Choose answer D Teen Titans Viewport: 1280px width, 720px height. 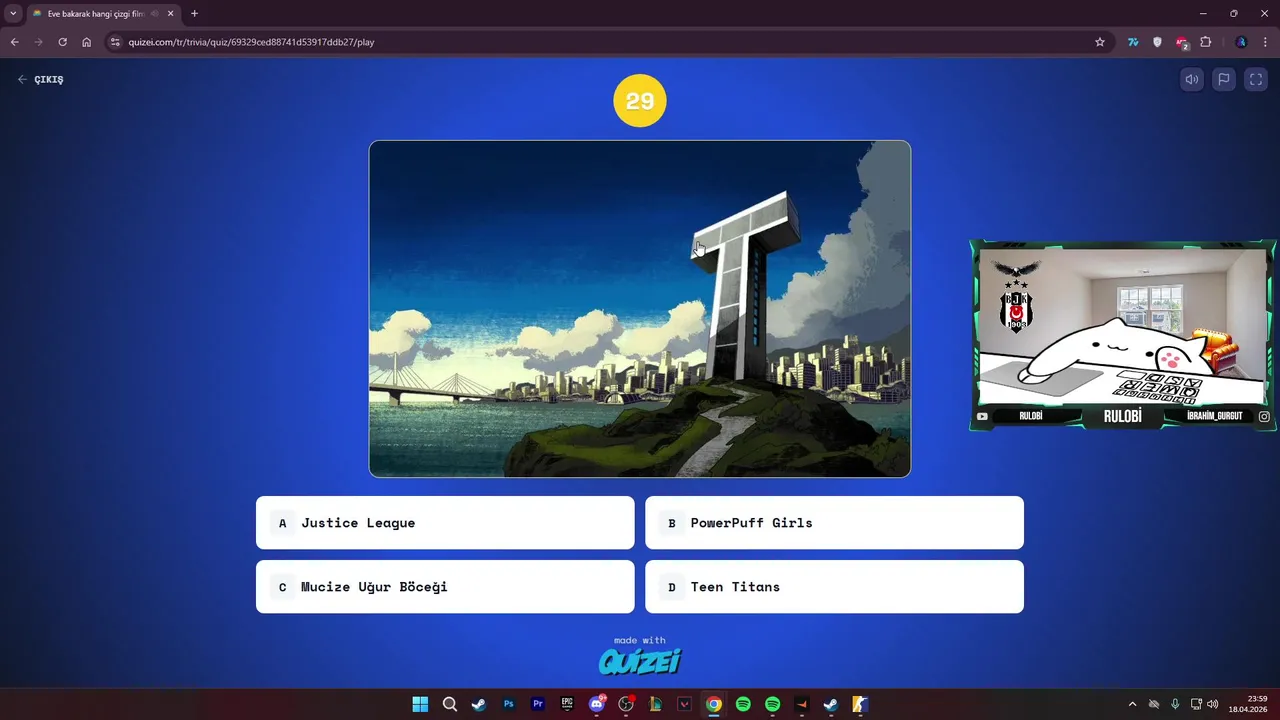coord(834,587)
